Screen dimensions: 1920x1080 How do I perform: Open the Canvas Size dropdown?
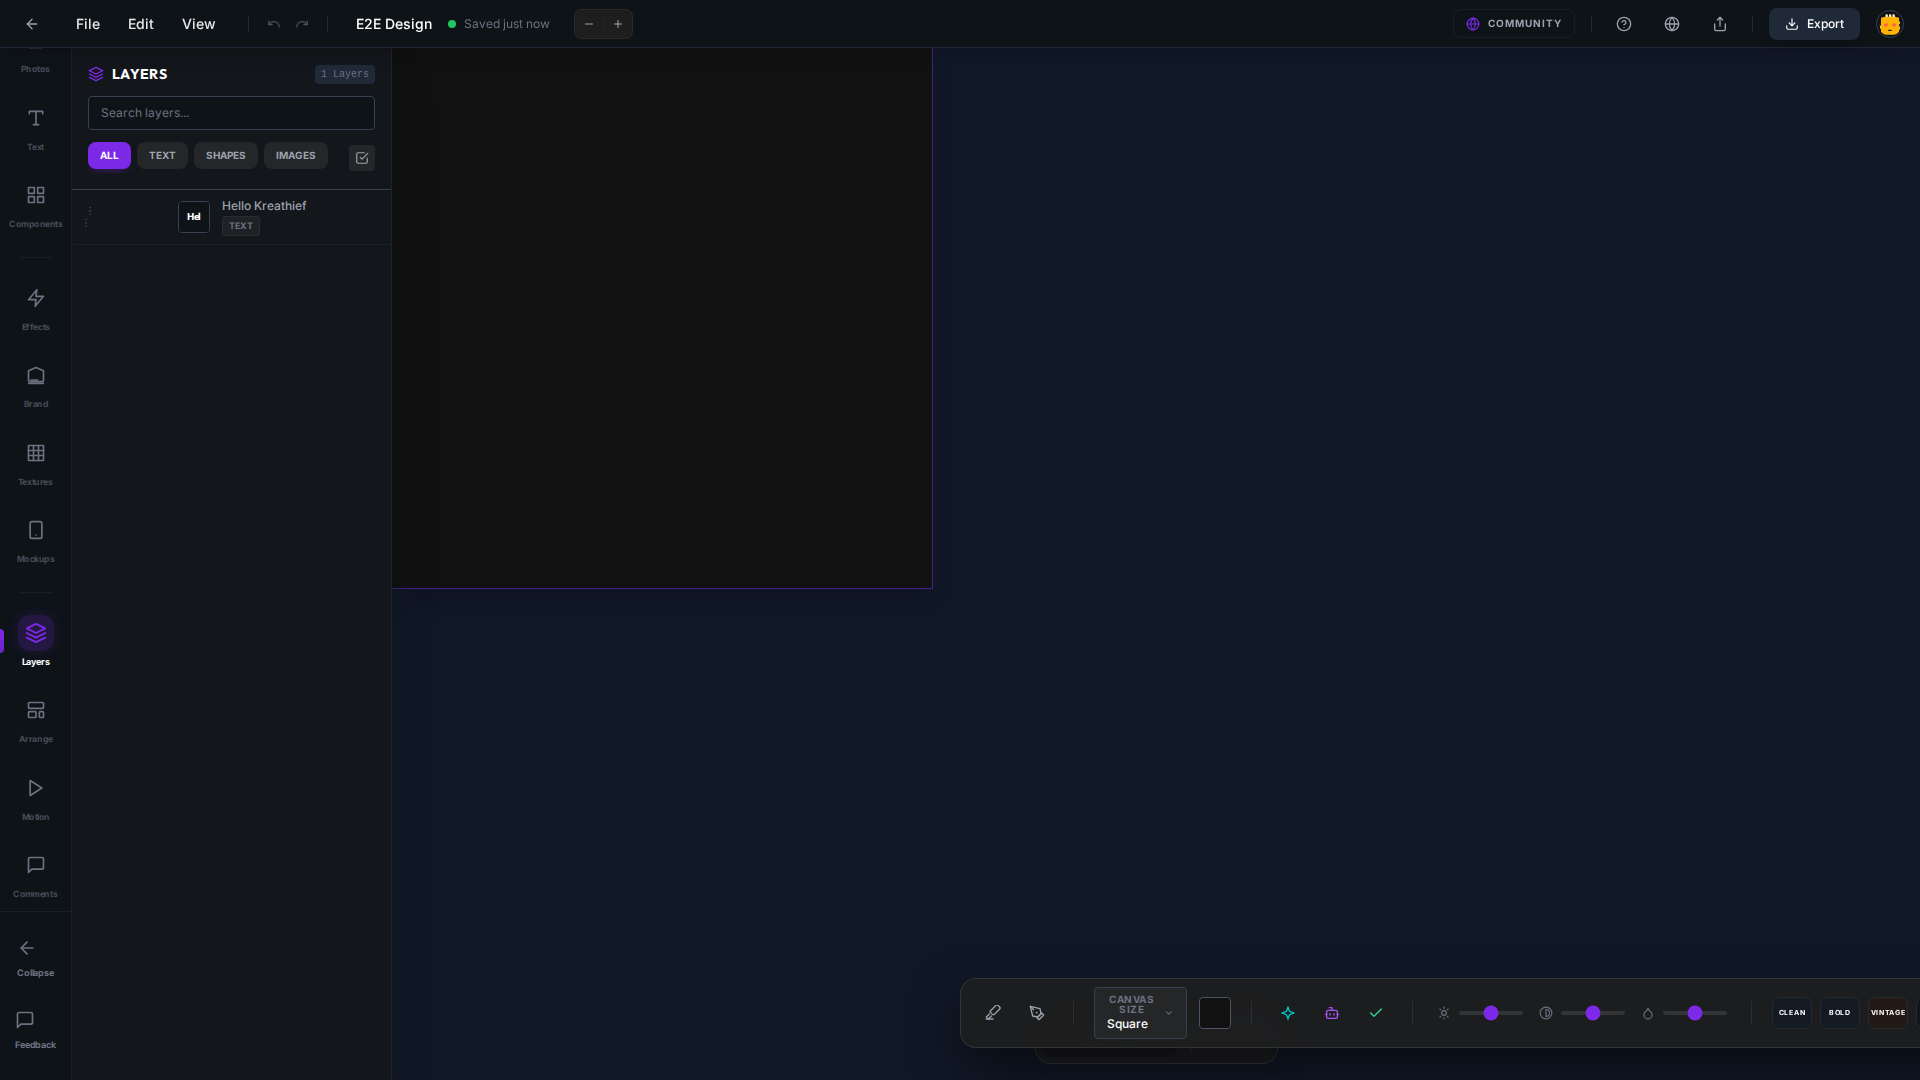click(x=1140, y=1013)
